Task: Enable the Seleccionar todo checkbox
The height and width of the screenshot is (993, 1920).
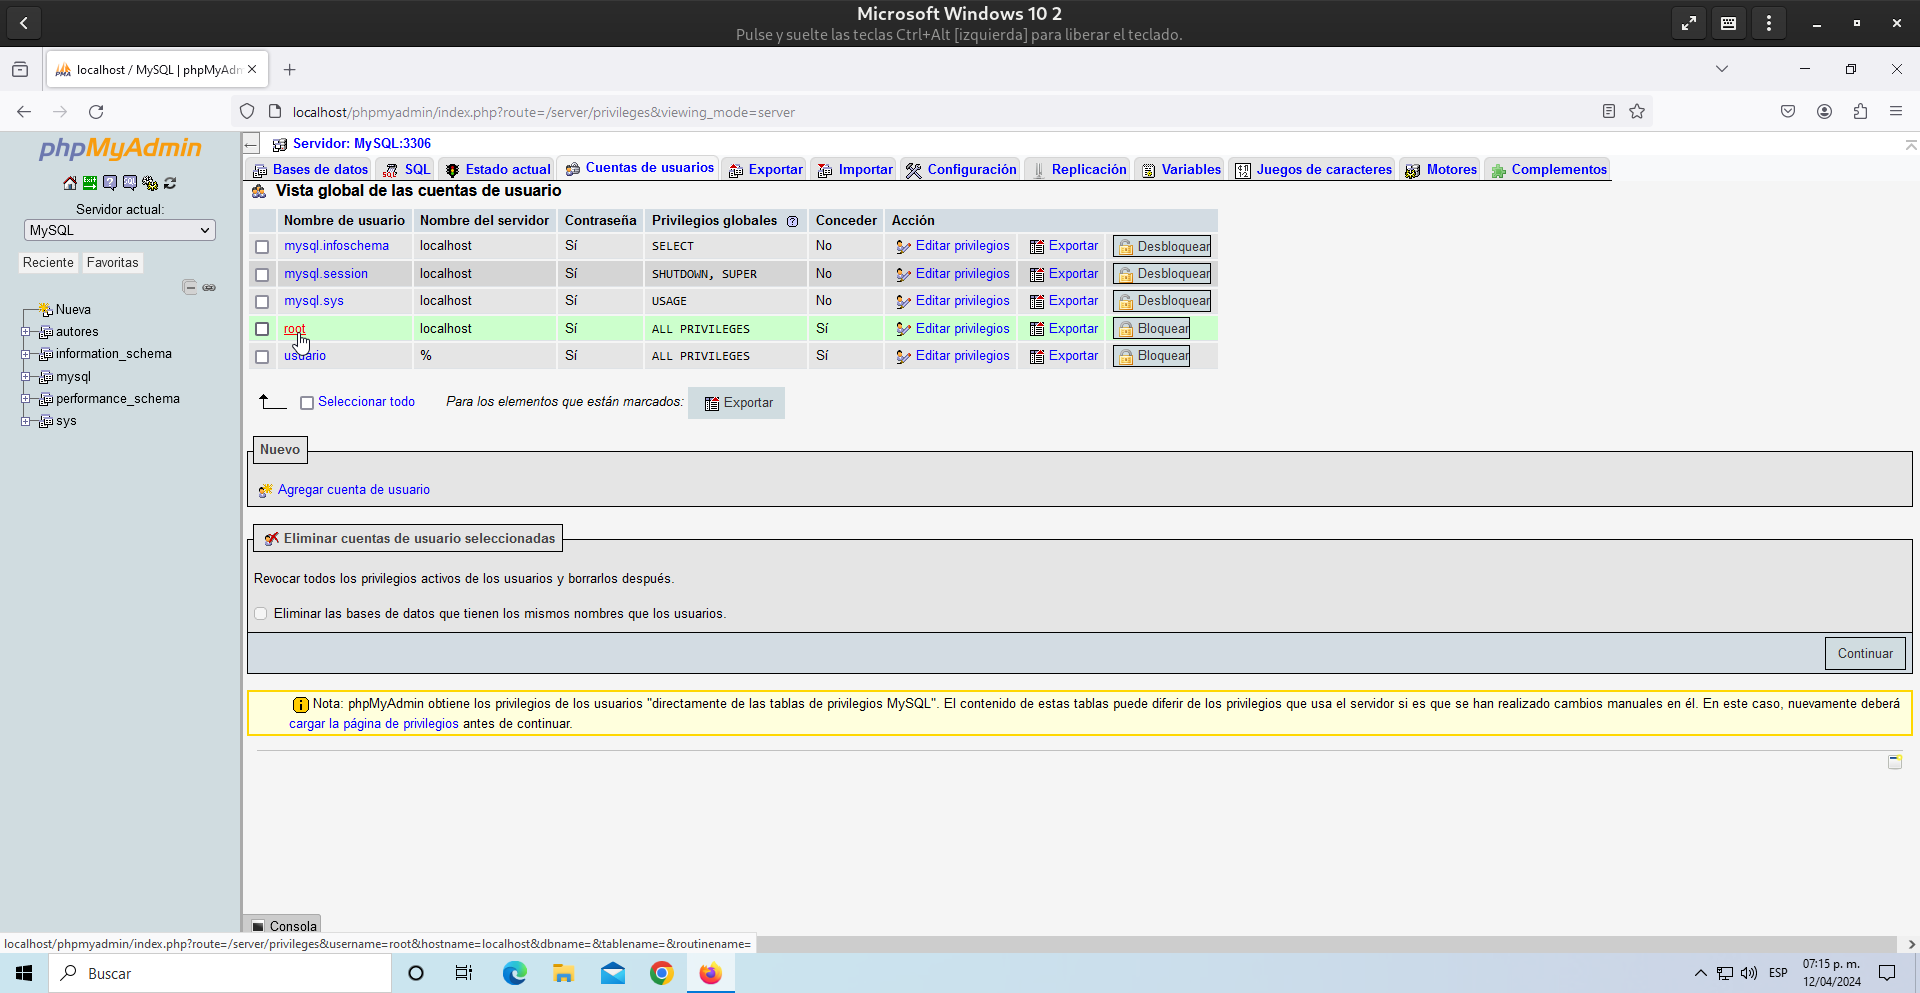Action: click(x=307, y=403)
